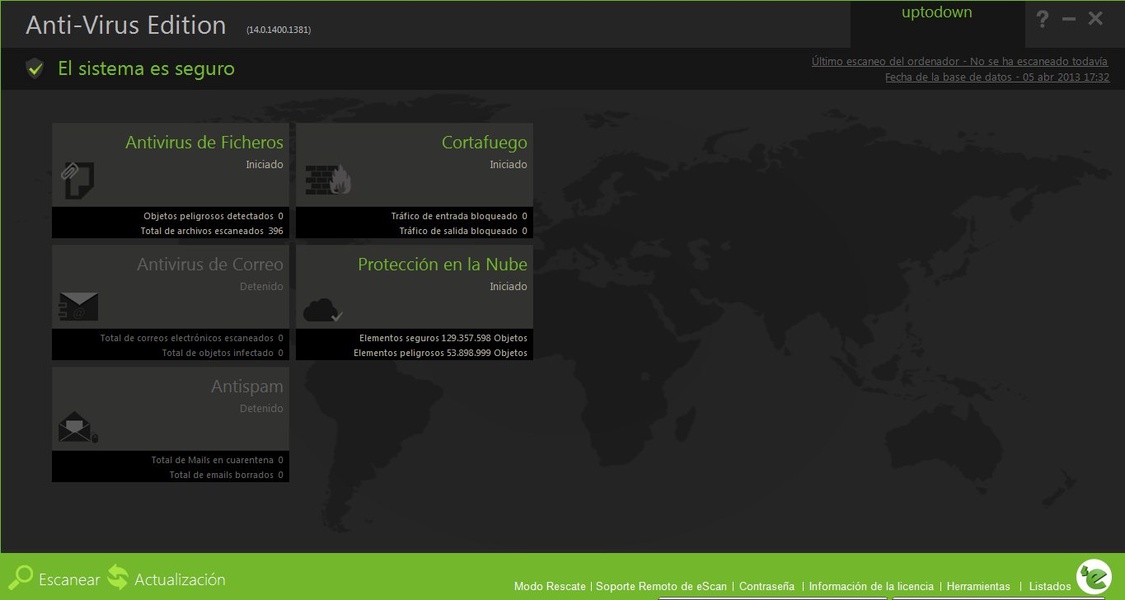Click the green shield status checkmark

[x=35, y=68]
